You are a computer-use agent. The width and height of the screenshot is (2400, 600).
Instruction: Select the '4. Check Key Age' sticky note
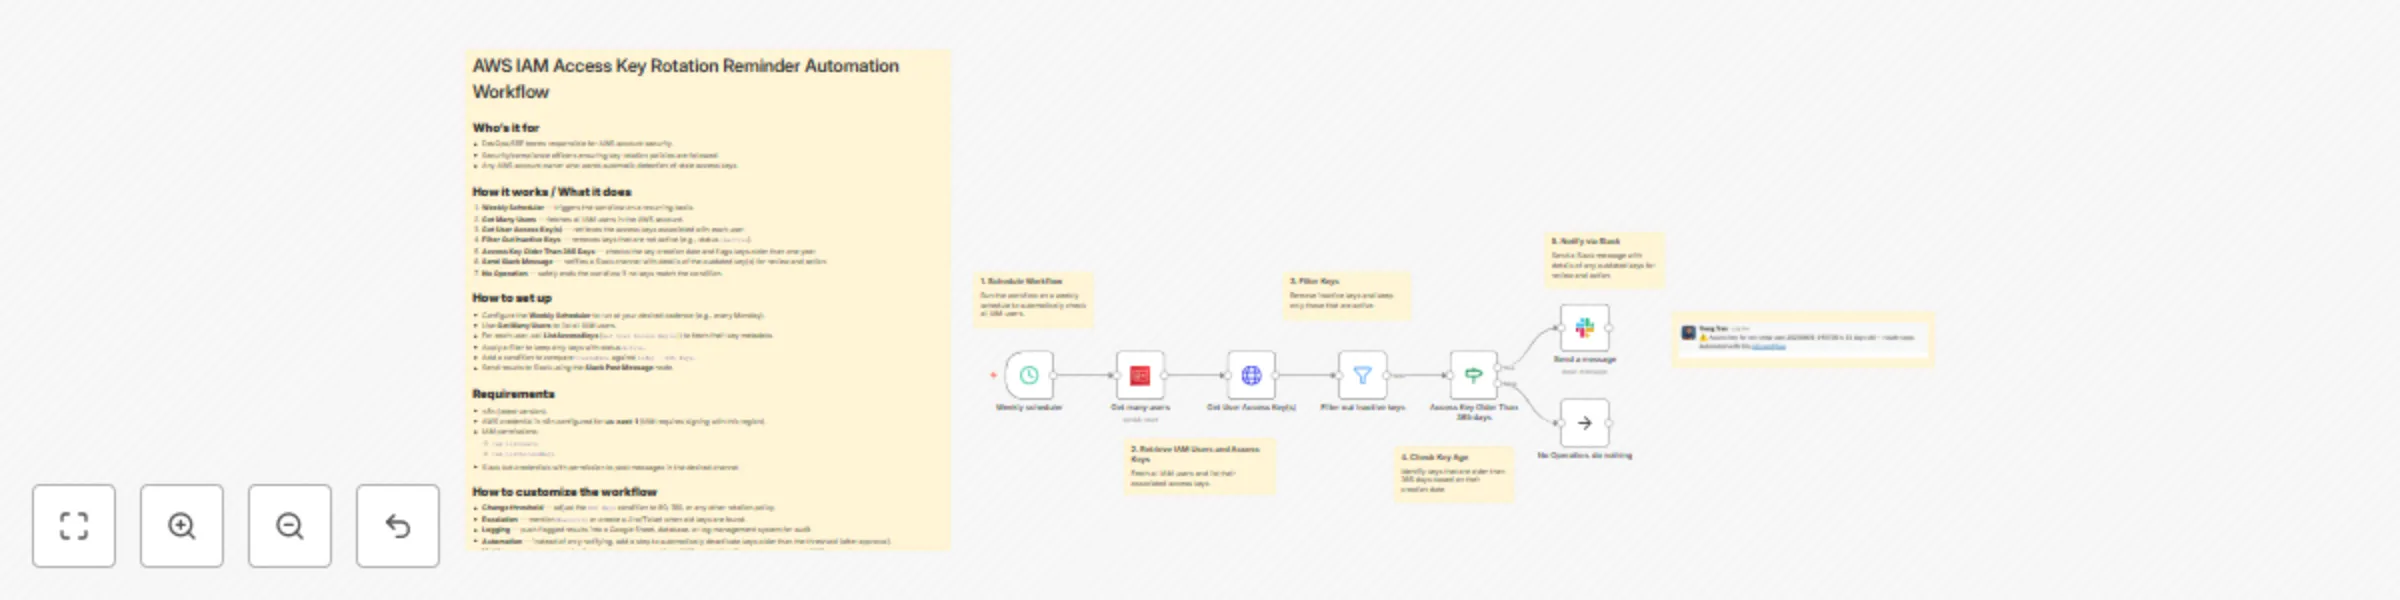pos(1454,474)
